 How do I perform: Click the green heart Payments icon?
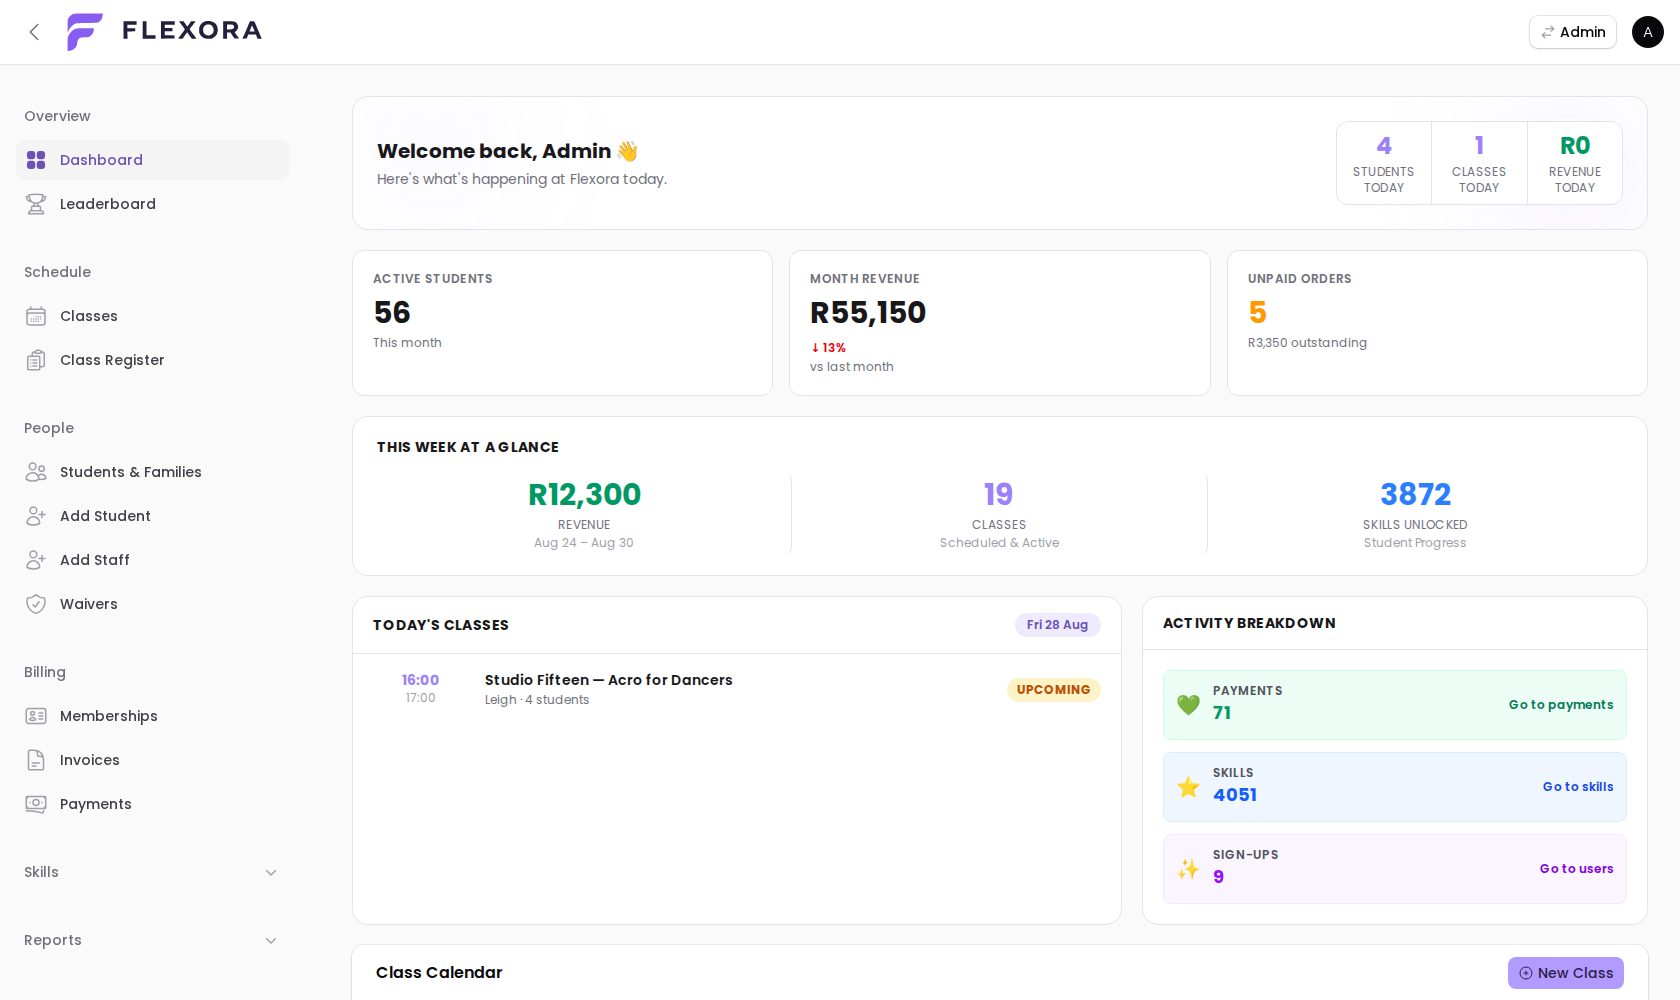(x=1188, y=705)
